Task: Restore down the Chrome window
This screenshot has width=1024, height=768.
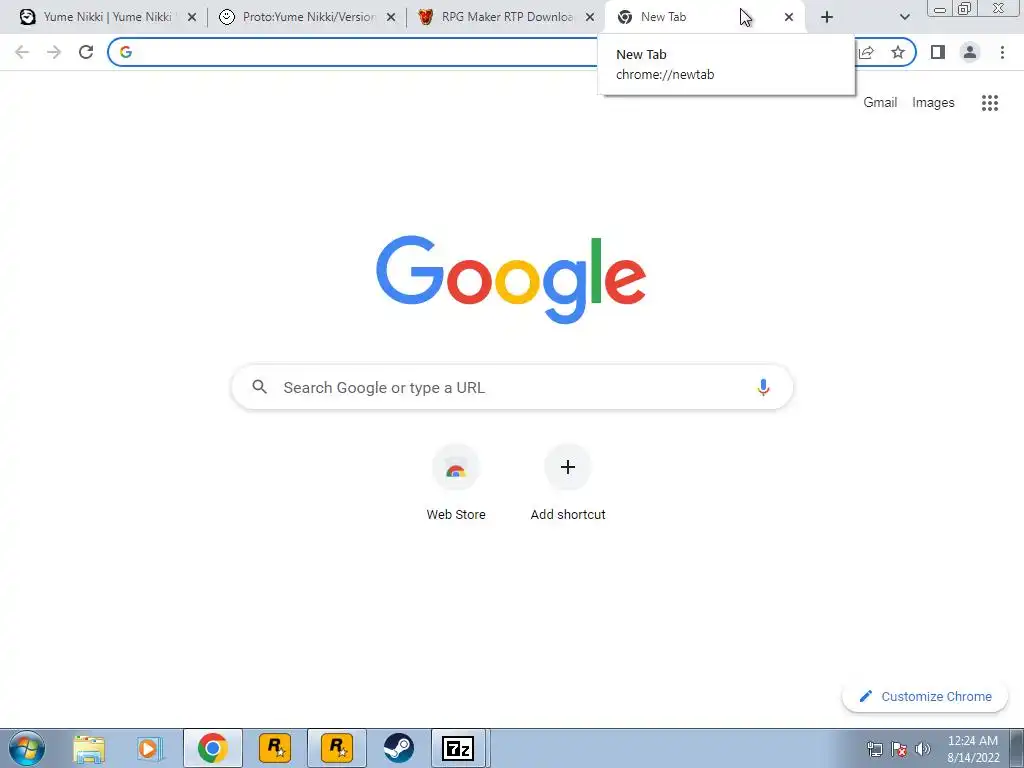Action: click(x=964, y=8)
